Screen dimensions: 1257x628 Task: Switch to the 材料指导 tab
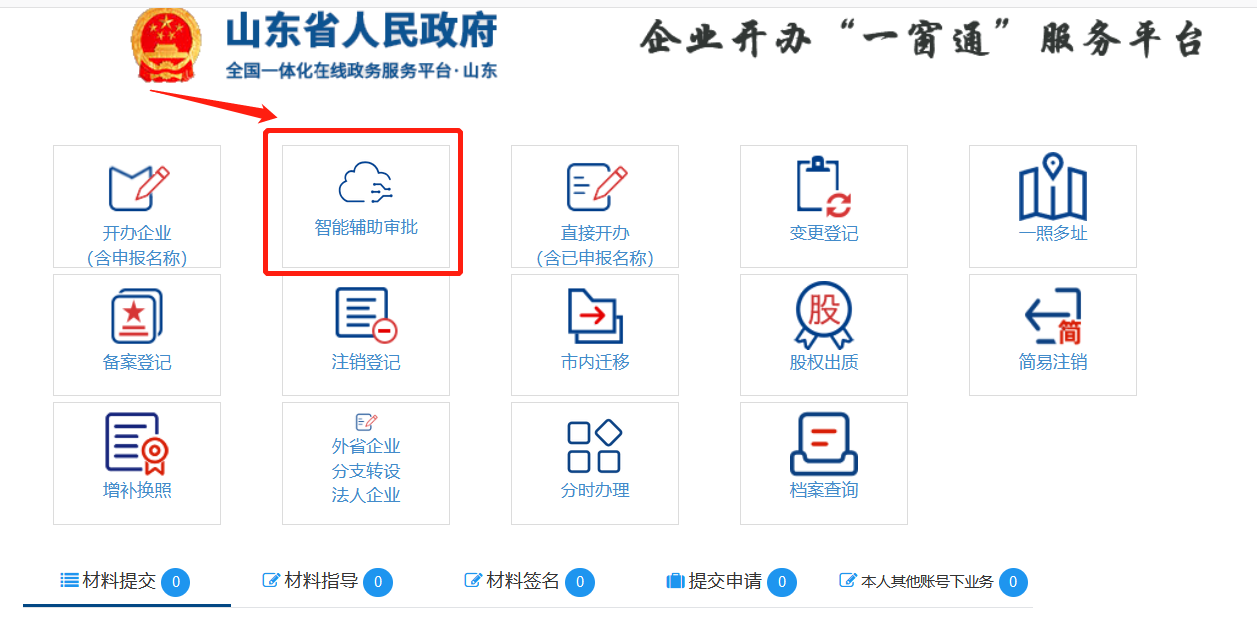click(320, 581)
